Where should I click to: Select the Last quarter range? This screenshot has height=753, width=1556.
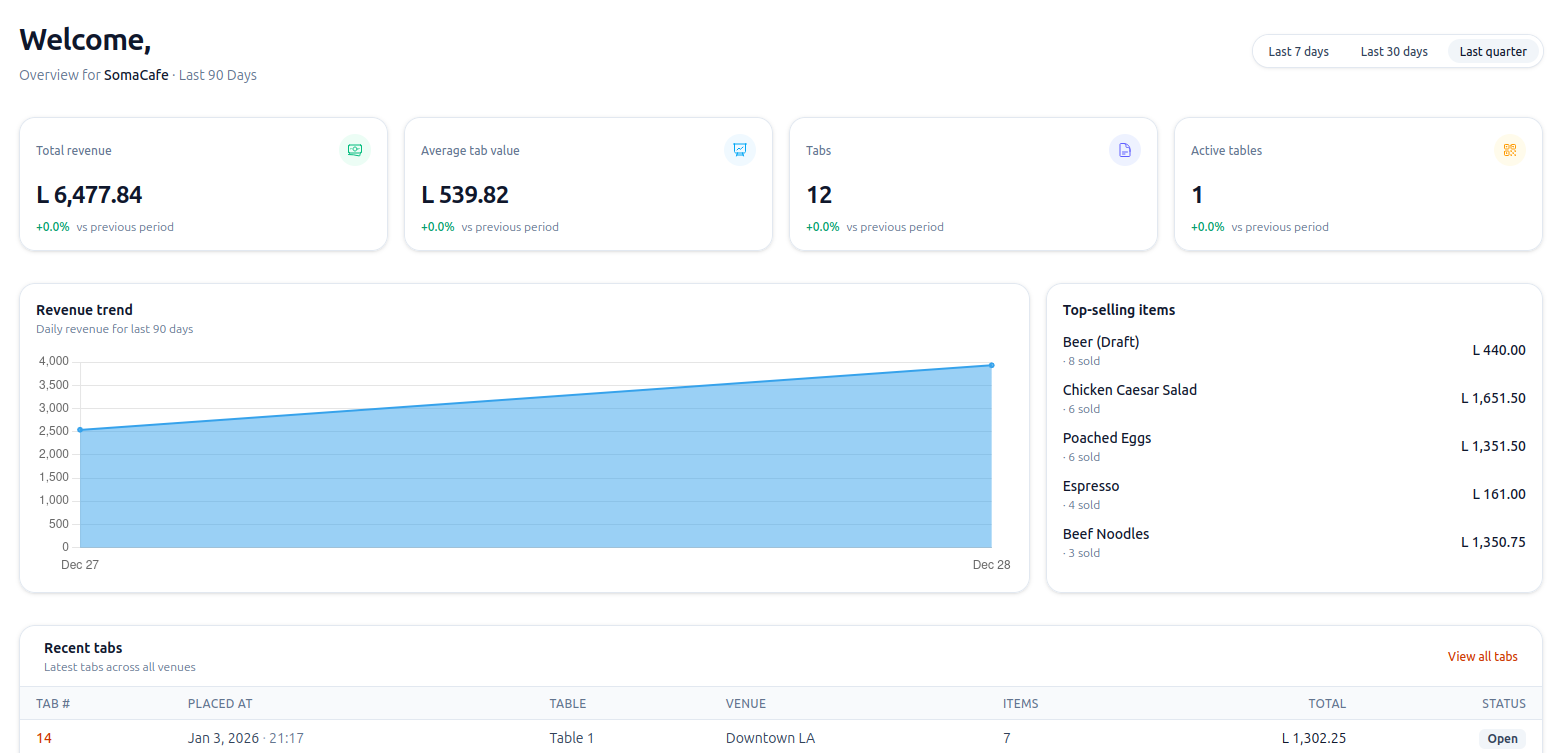pos(1492,51)
